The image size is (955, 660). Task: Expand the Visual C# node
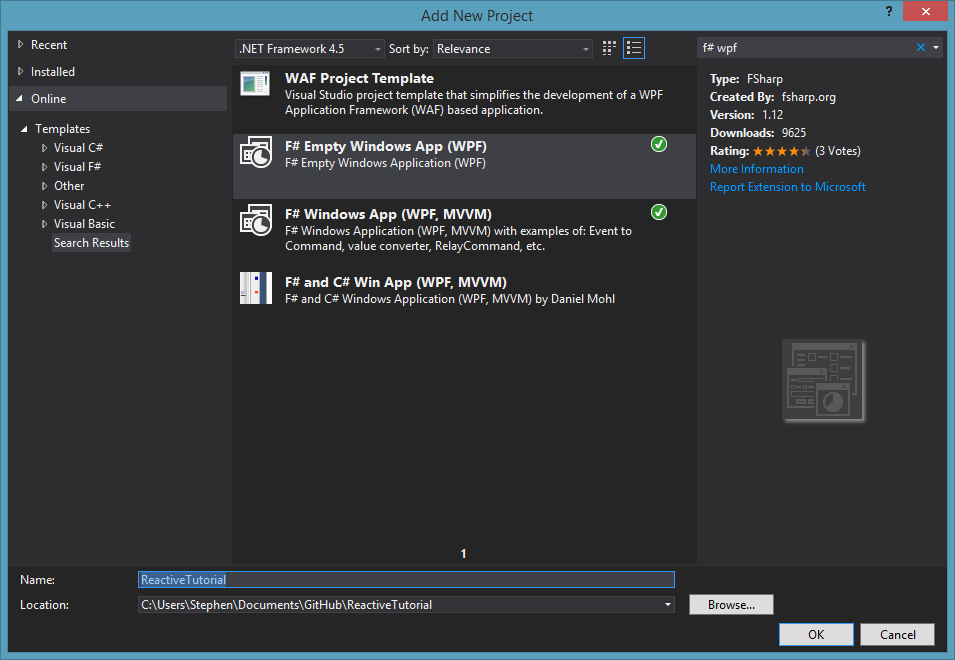tap(44, 148)
